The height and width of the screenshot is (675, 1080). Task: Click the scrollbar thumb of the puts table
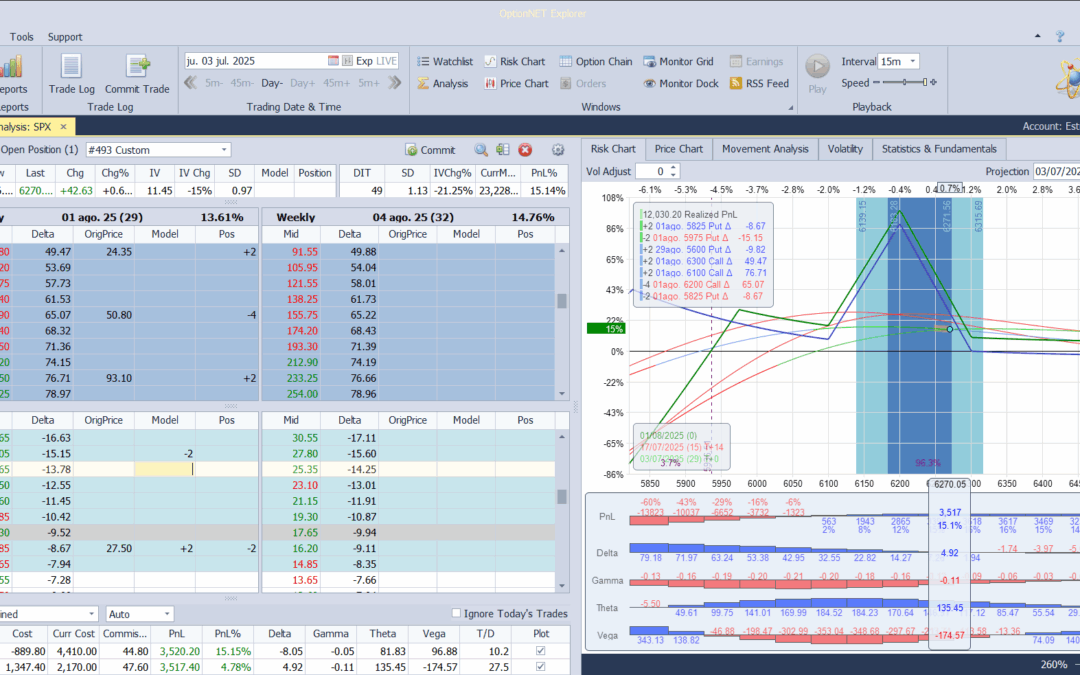562,497
